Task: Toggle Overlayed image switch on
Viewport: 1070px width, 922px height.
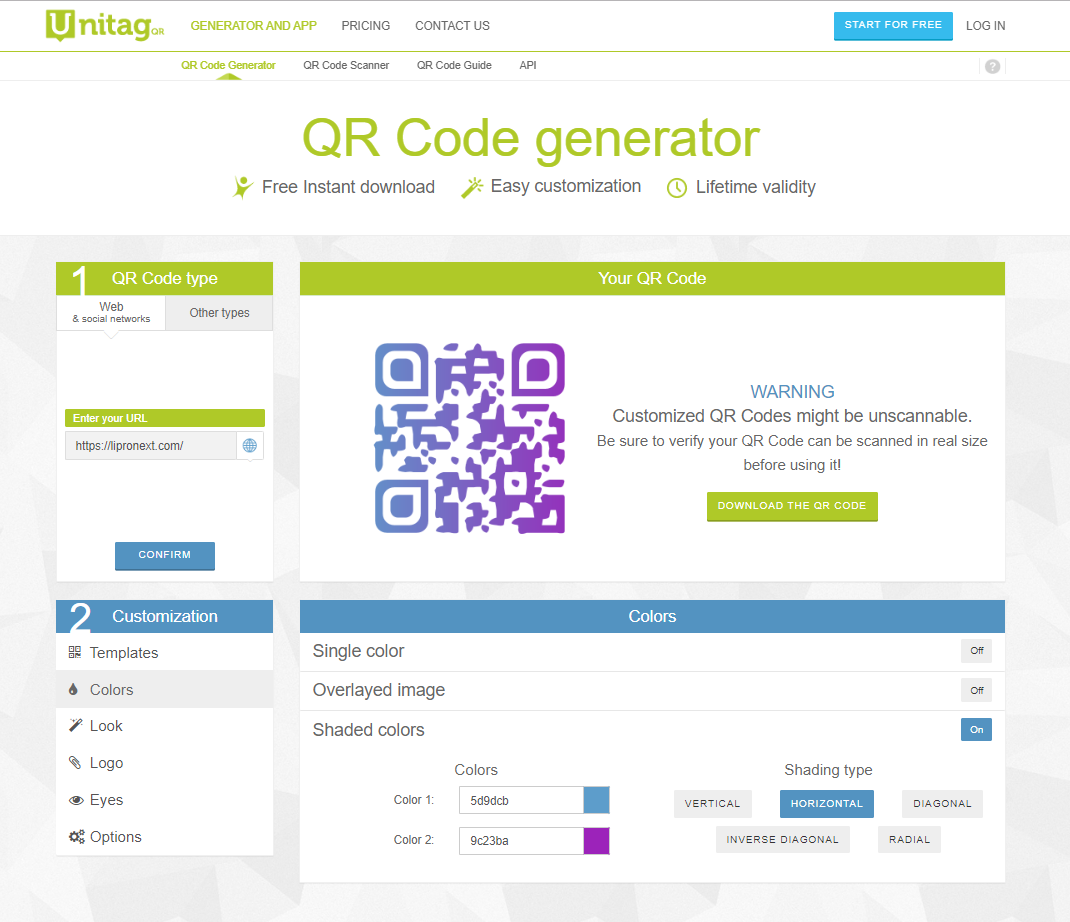Action: click(977, 690)
